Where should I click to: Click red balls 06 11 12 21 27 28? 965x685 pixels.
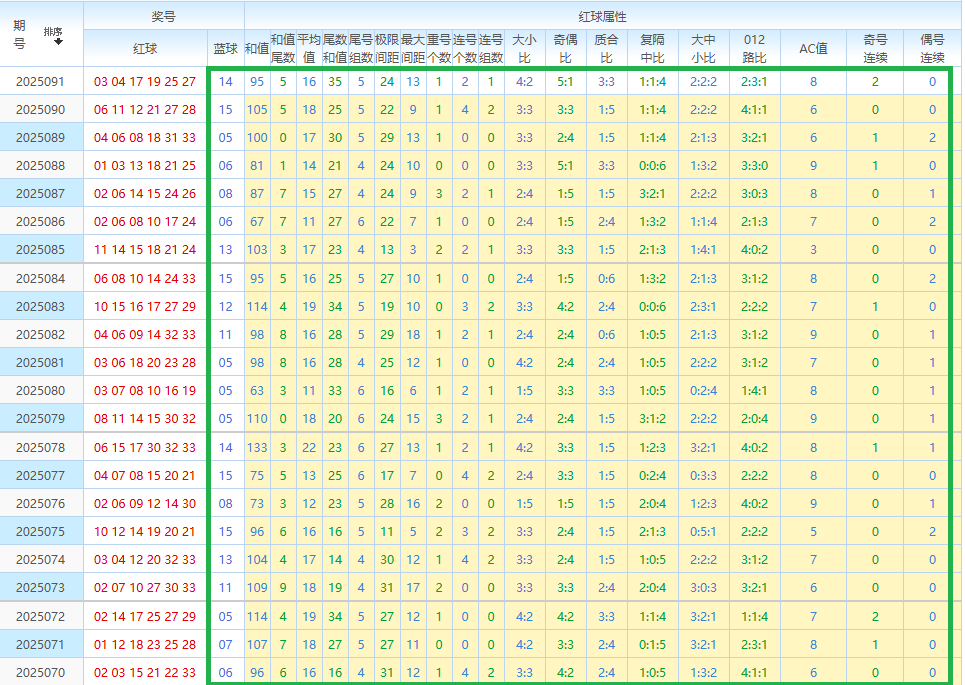click(145, 110)
